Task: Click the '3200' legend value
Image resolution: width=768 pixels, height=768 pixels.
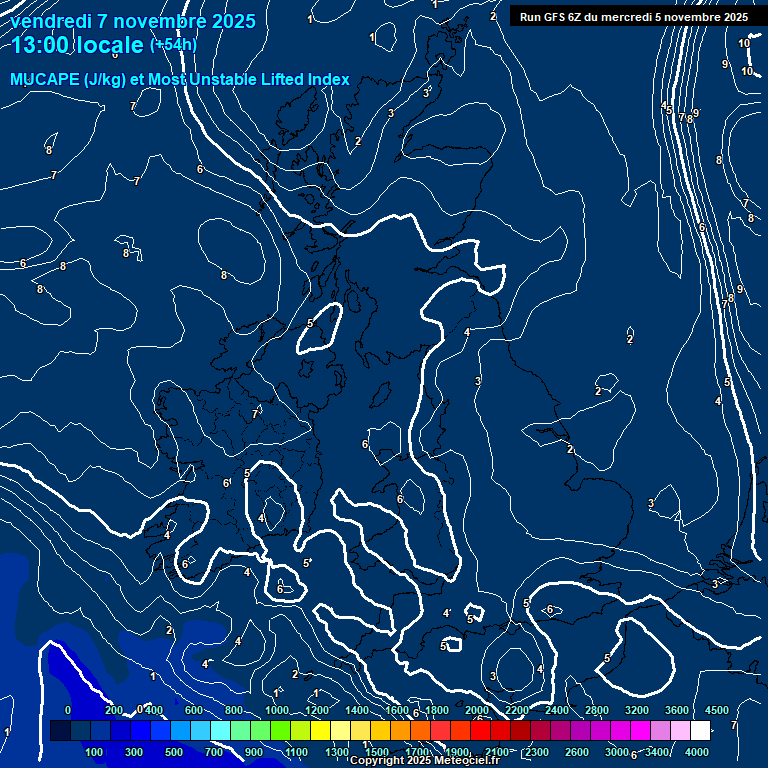Action: [x=636, y=710]
